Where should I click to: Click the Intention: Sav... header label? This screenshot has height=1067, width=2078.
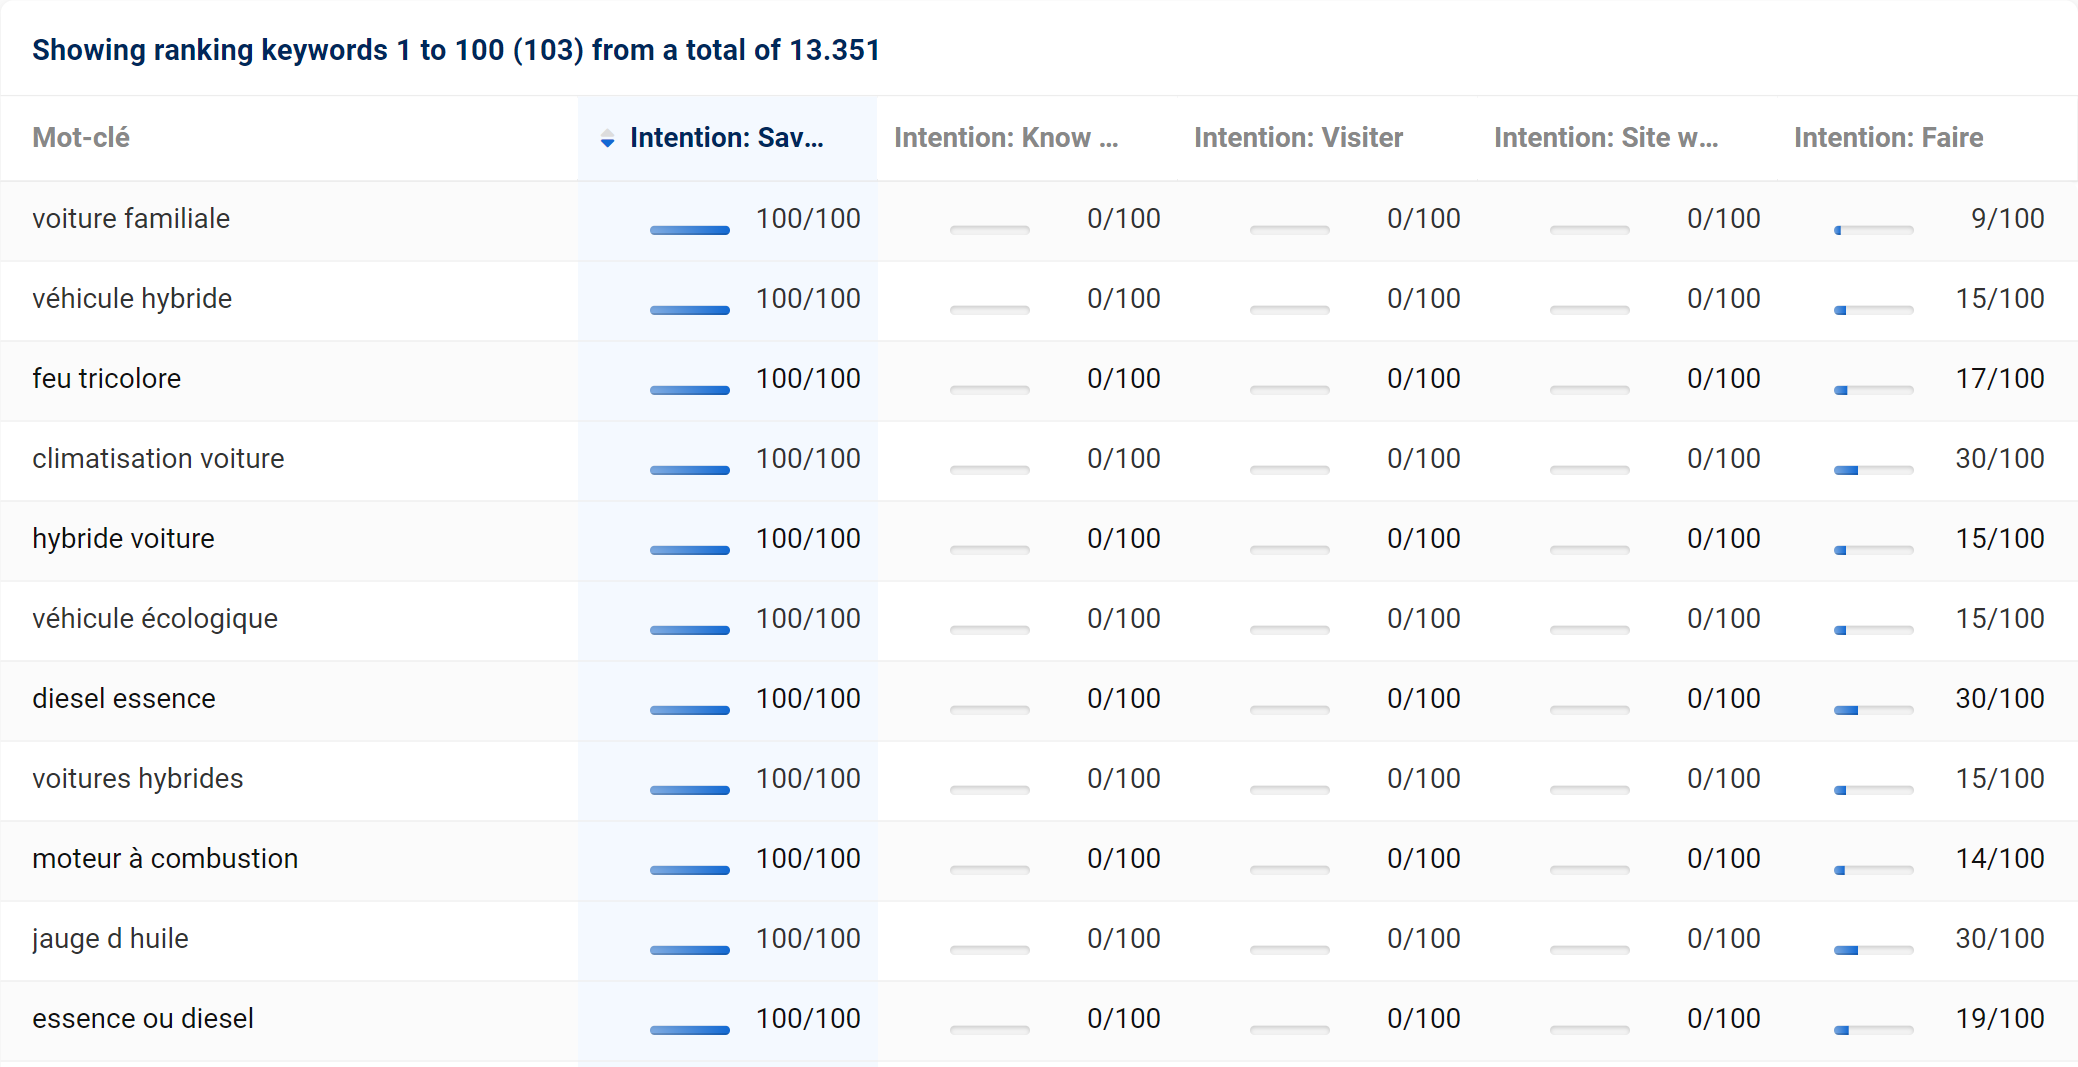[727, 138]
